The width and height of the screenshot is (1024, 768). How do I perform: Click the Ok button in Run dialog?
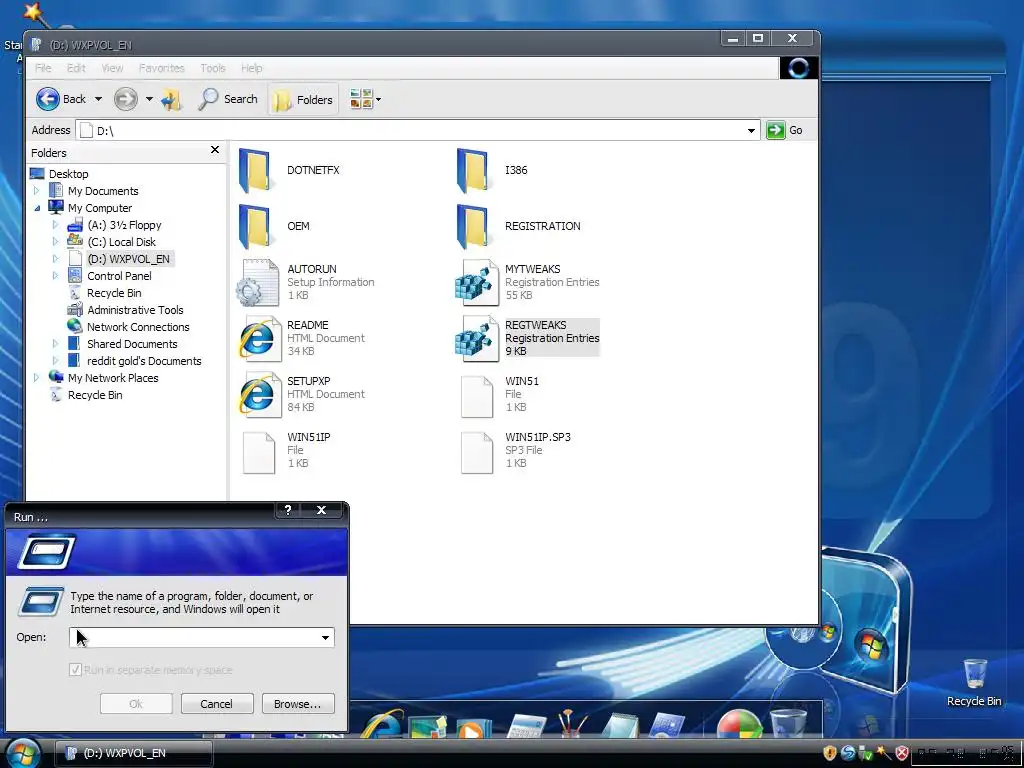(136, 704)
